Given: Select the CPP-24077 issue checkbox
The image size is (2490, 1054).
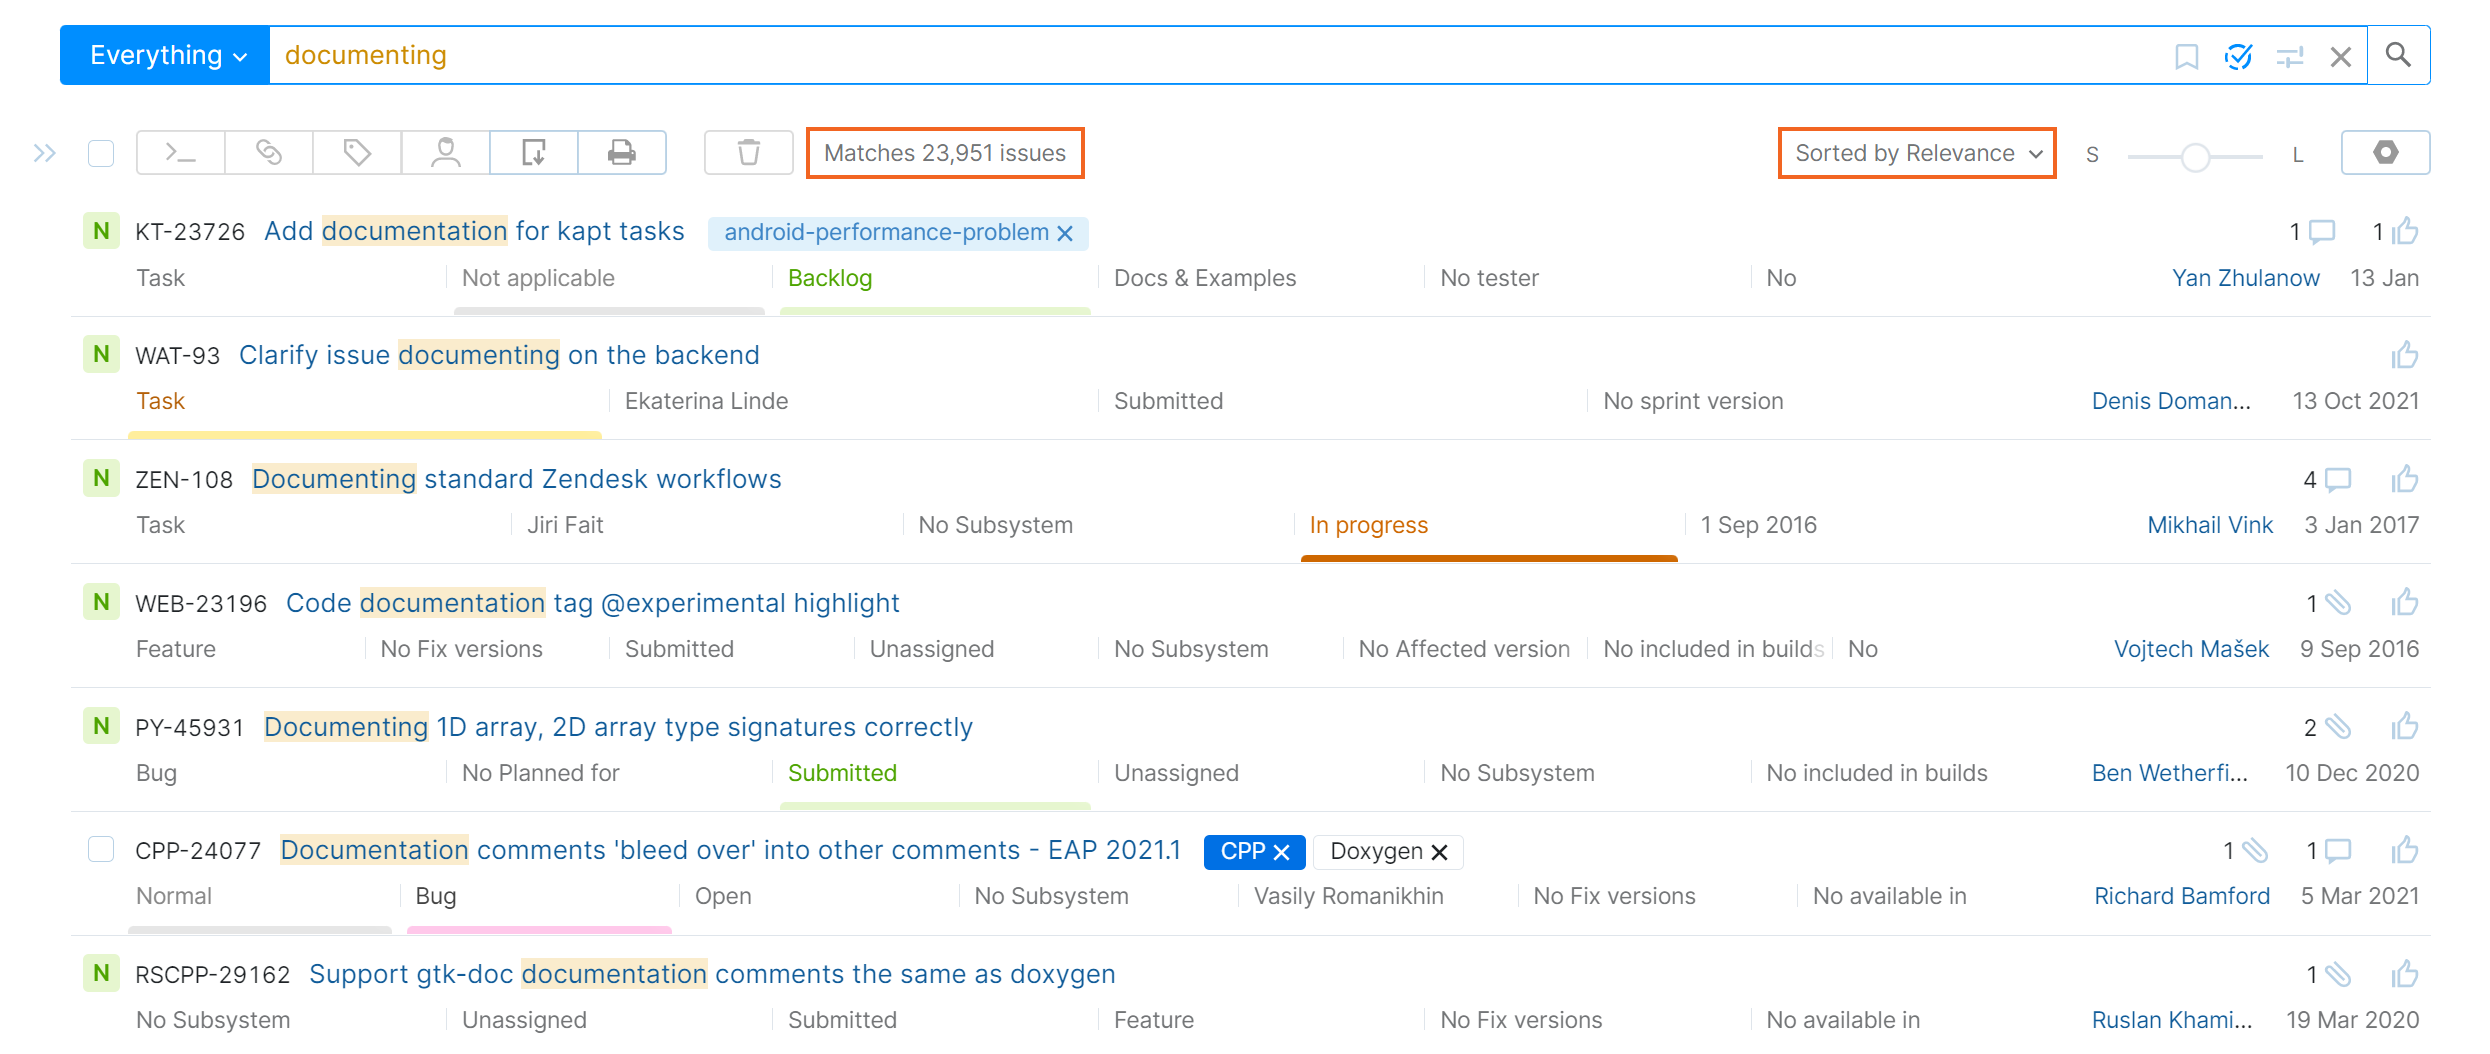Looking at the screenshot, I should click(100, 849).
